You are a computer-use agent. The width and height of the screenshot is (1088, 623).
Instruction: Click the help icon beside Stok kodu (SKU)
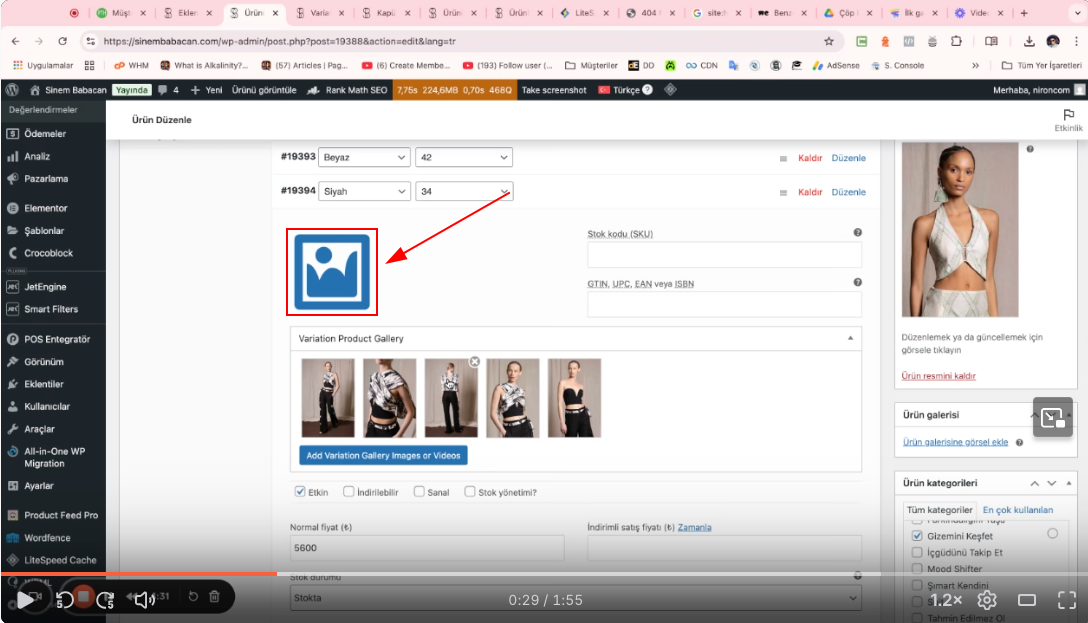(858, 232)
